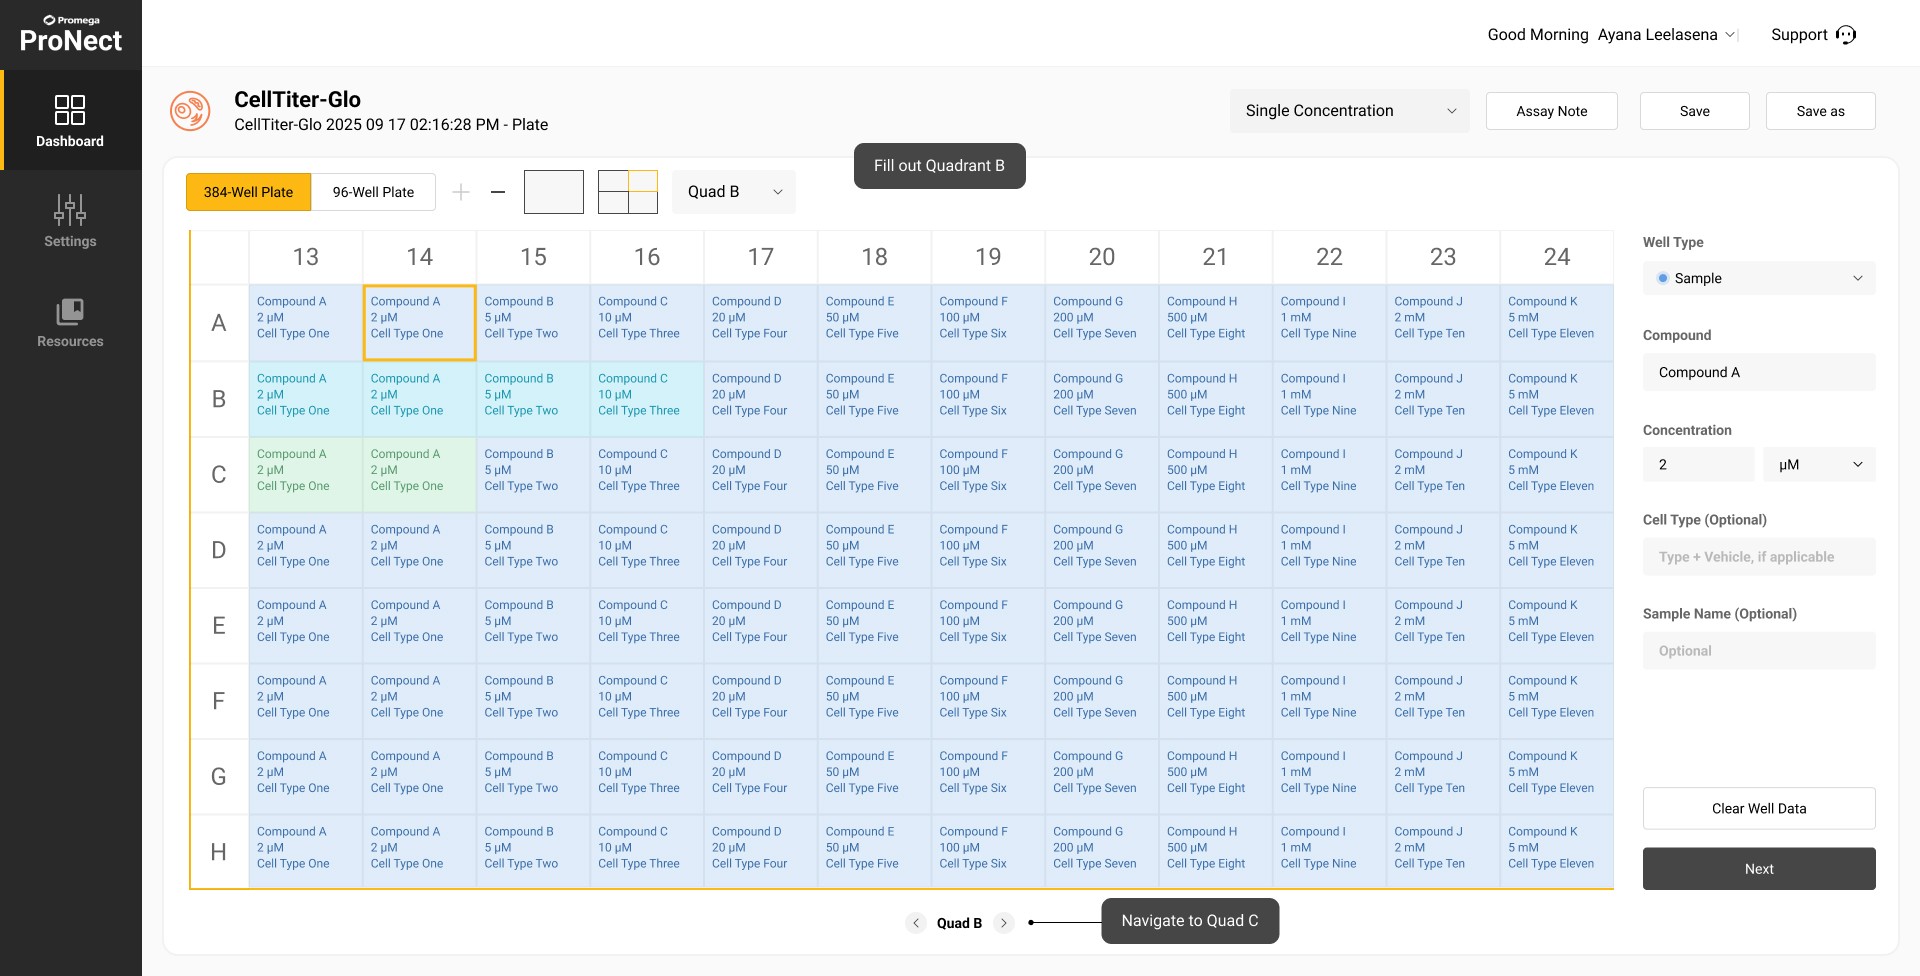This screenshot has width=1920, height=976.
Task: Select well A22 Compound I
Action: pos(1330,323)
